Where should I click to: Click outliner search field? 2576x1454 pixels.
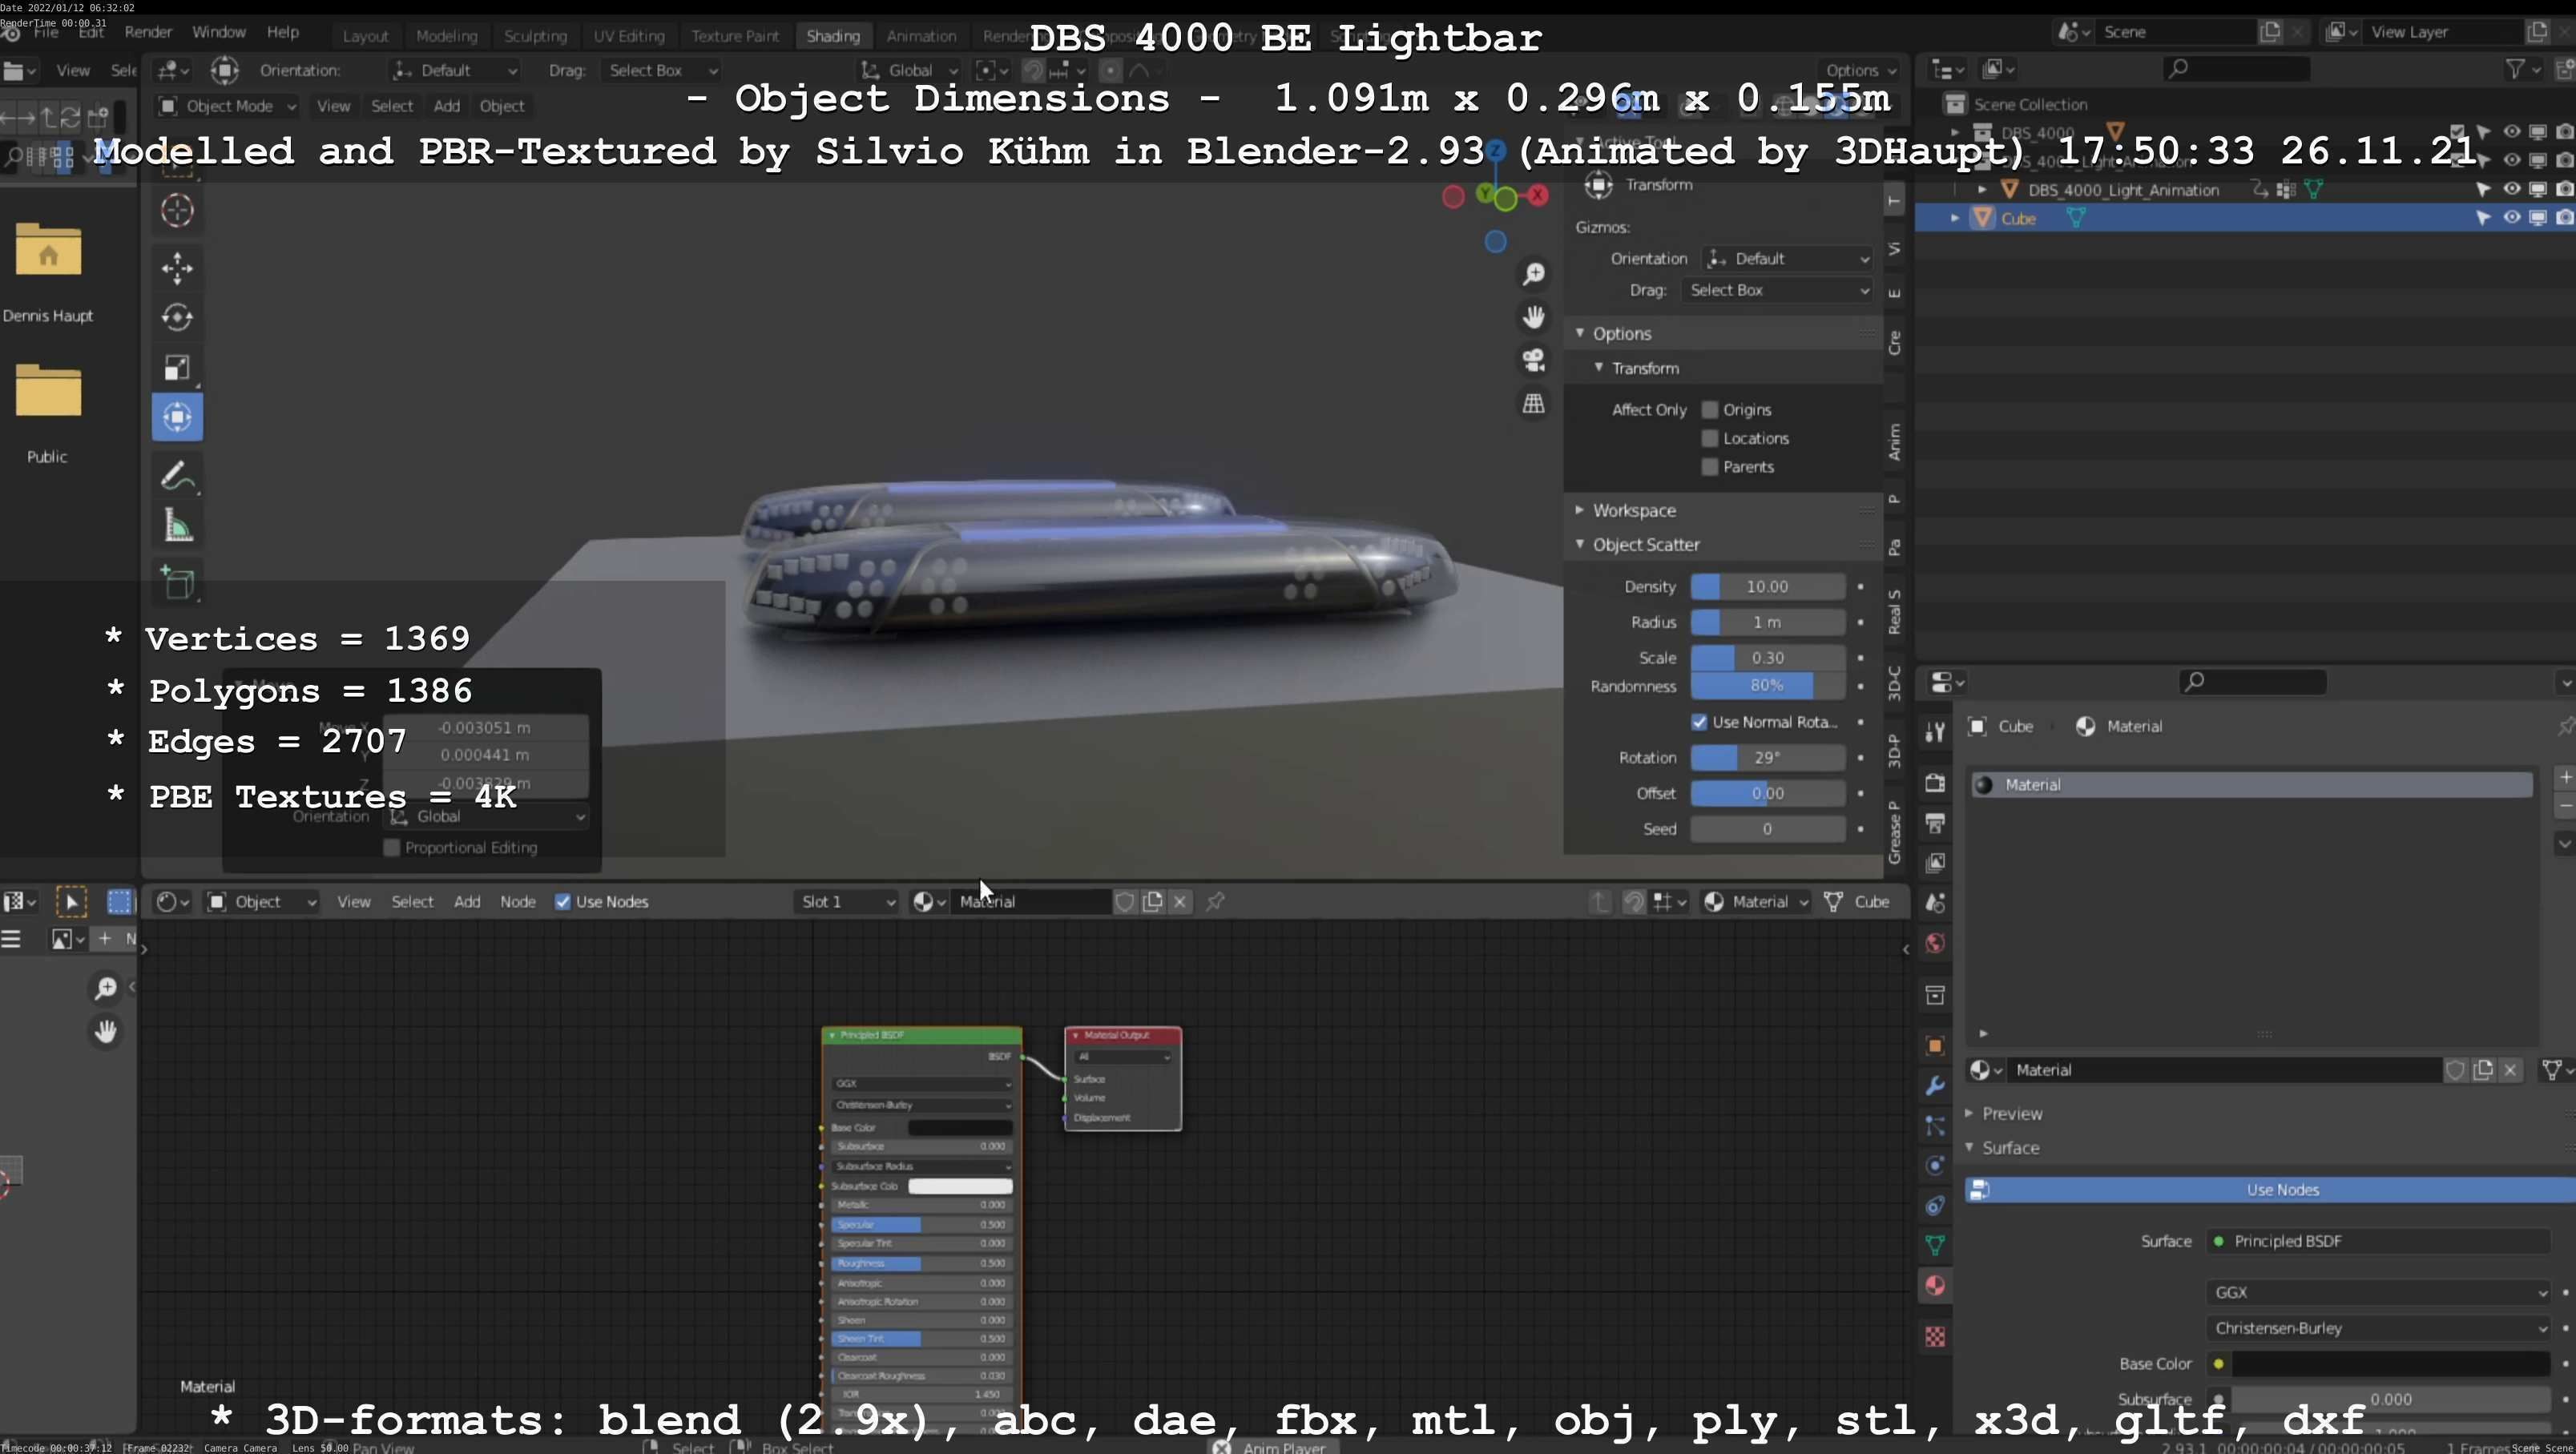(x=2236, y=69)
